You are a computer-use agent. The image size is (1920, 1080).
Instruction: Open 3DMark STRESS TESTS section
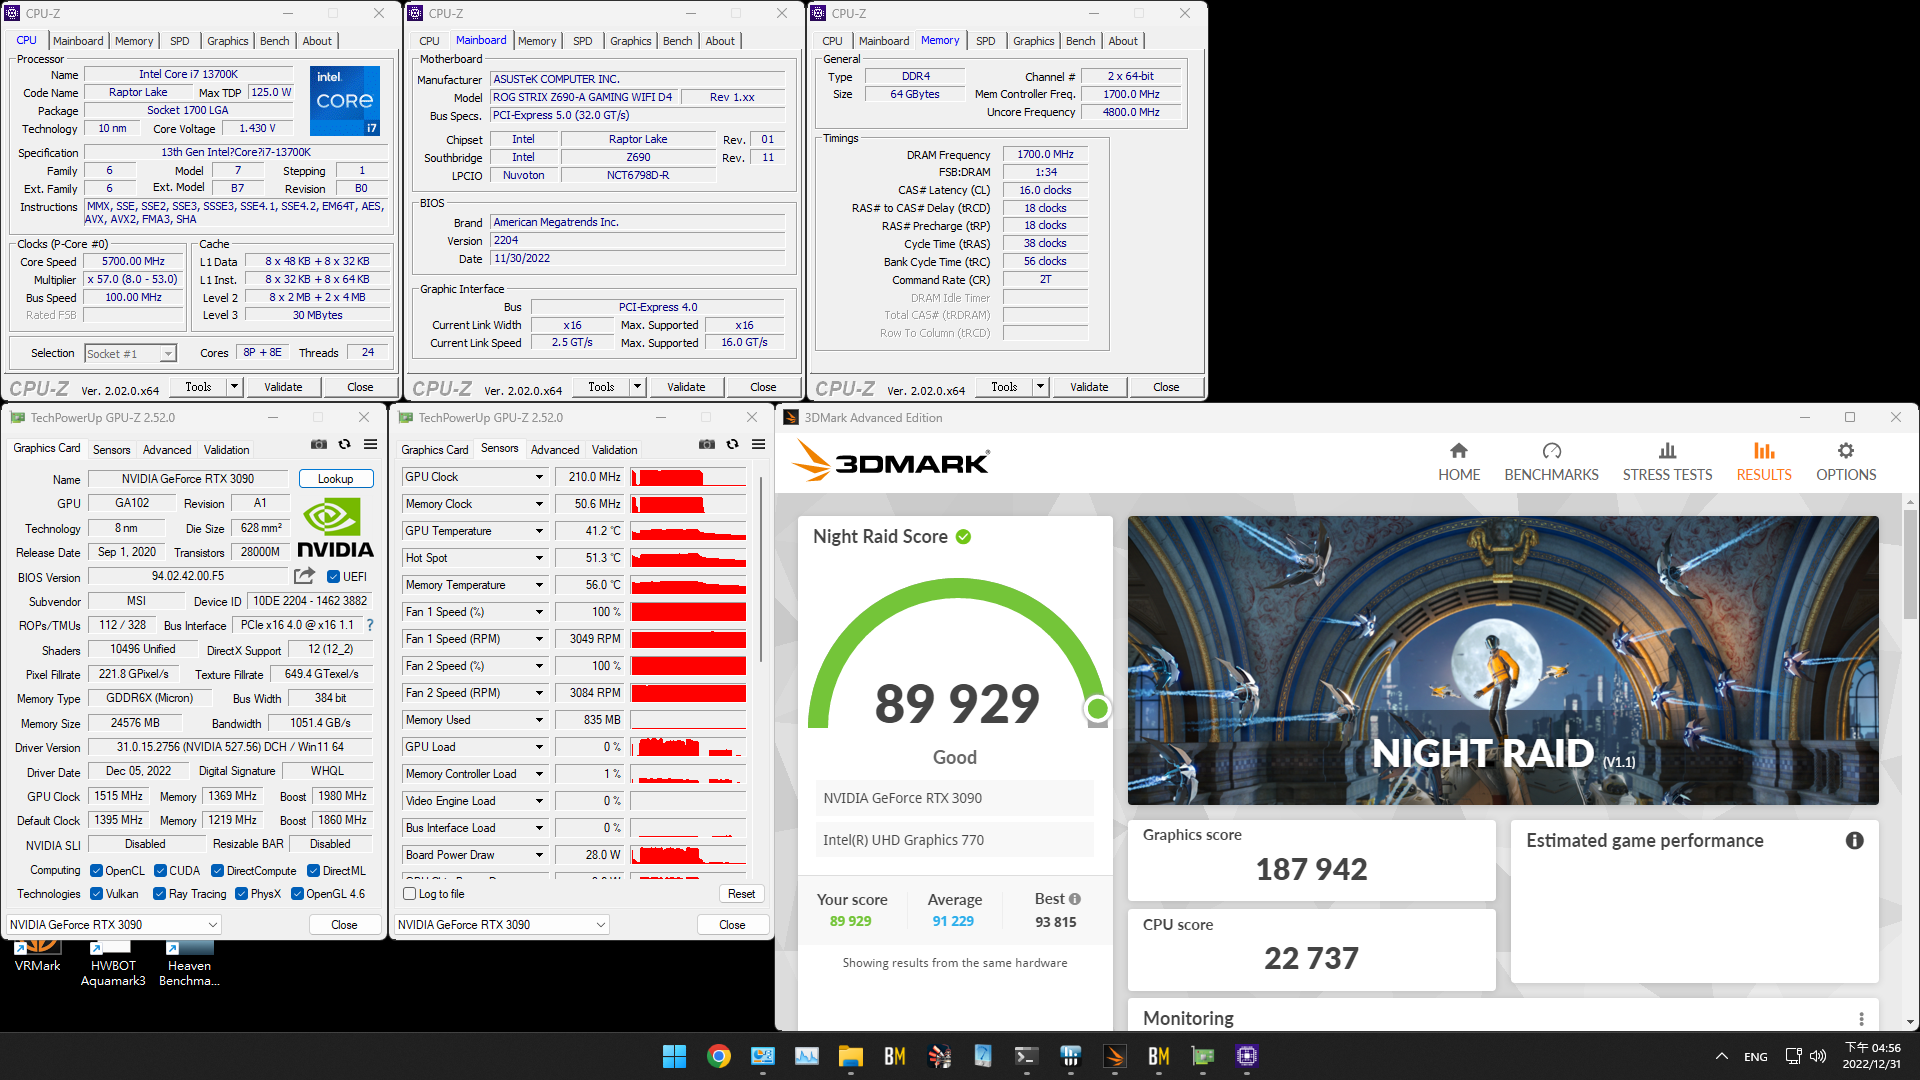pyautogui.click(x=1667, y=462)
